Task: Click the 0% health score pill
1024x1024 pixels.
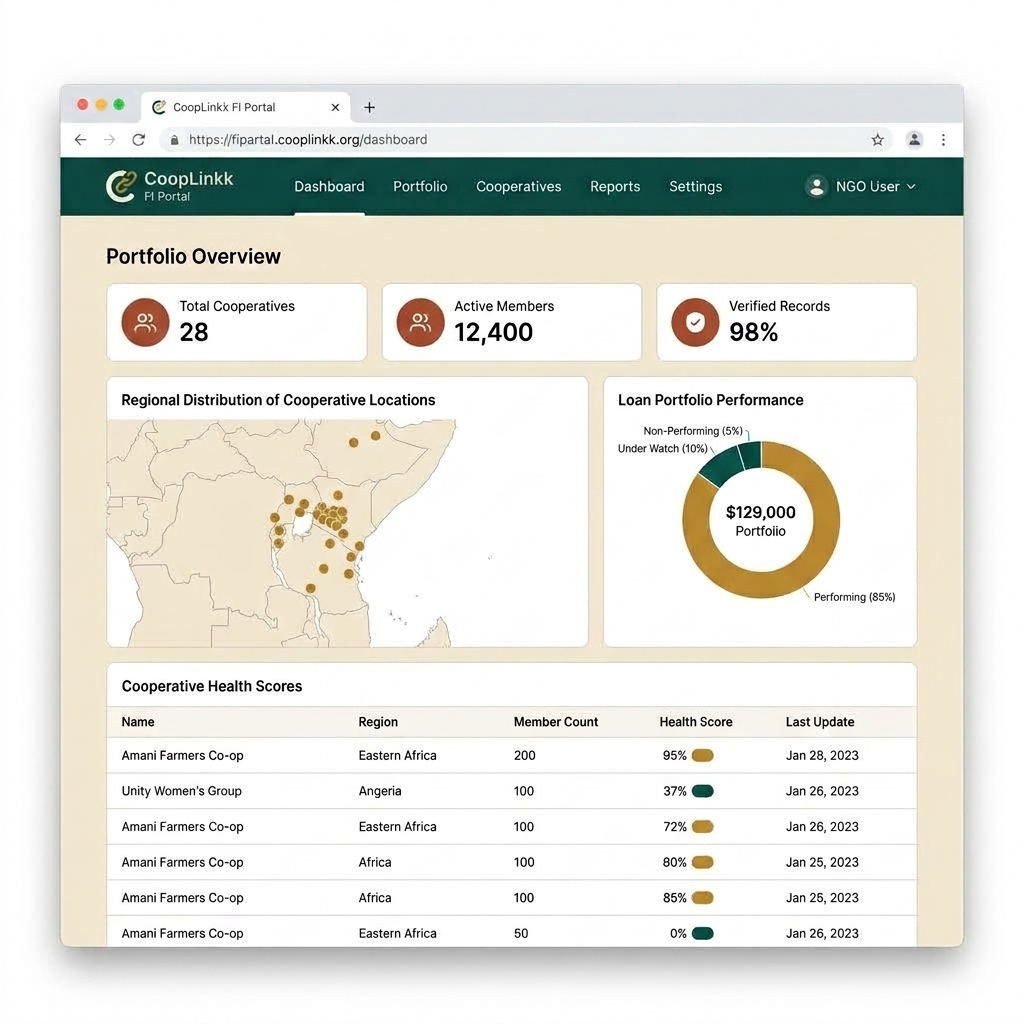Action: pyautogui.click(x=703, y=933)
